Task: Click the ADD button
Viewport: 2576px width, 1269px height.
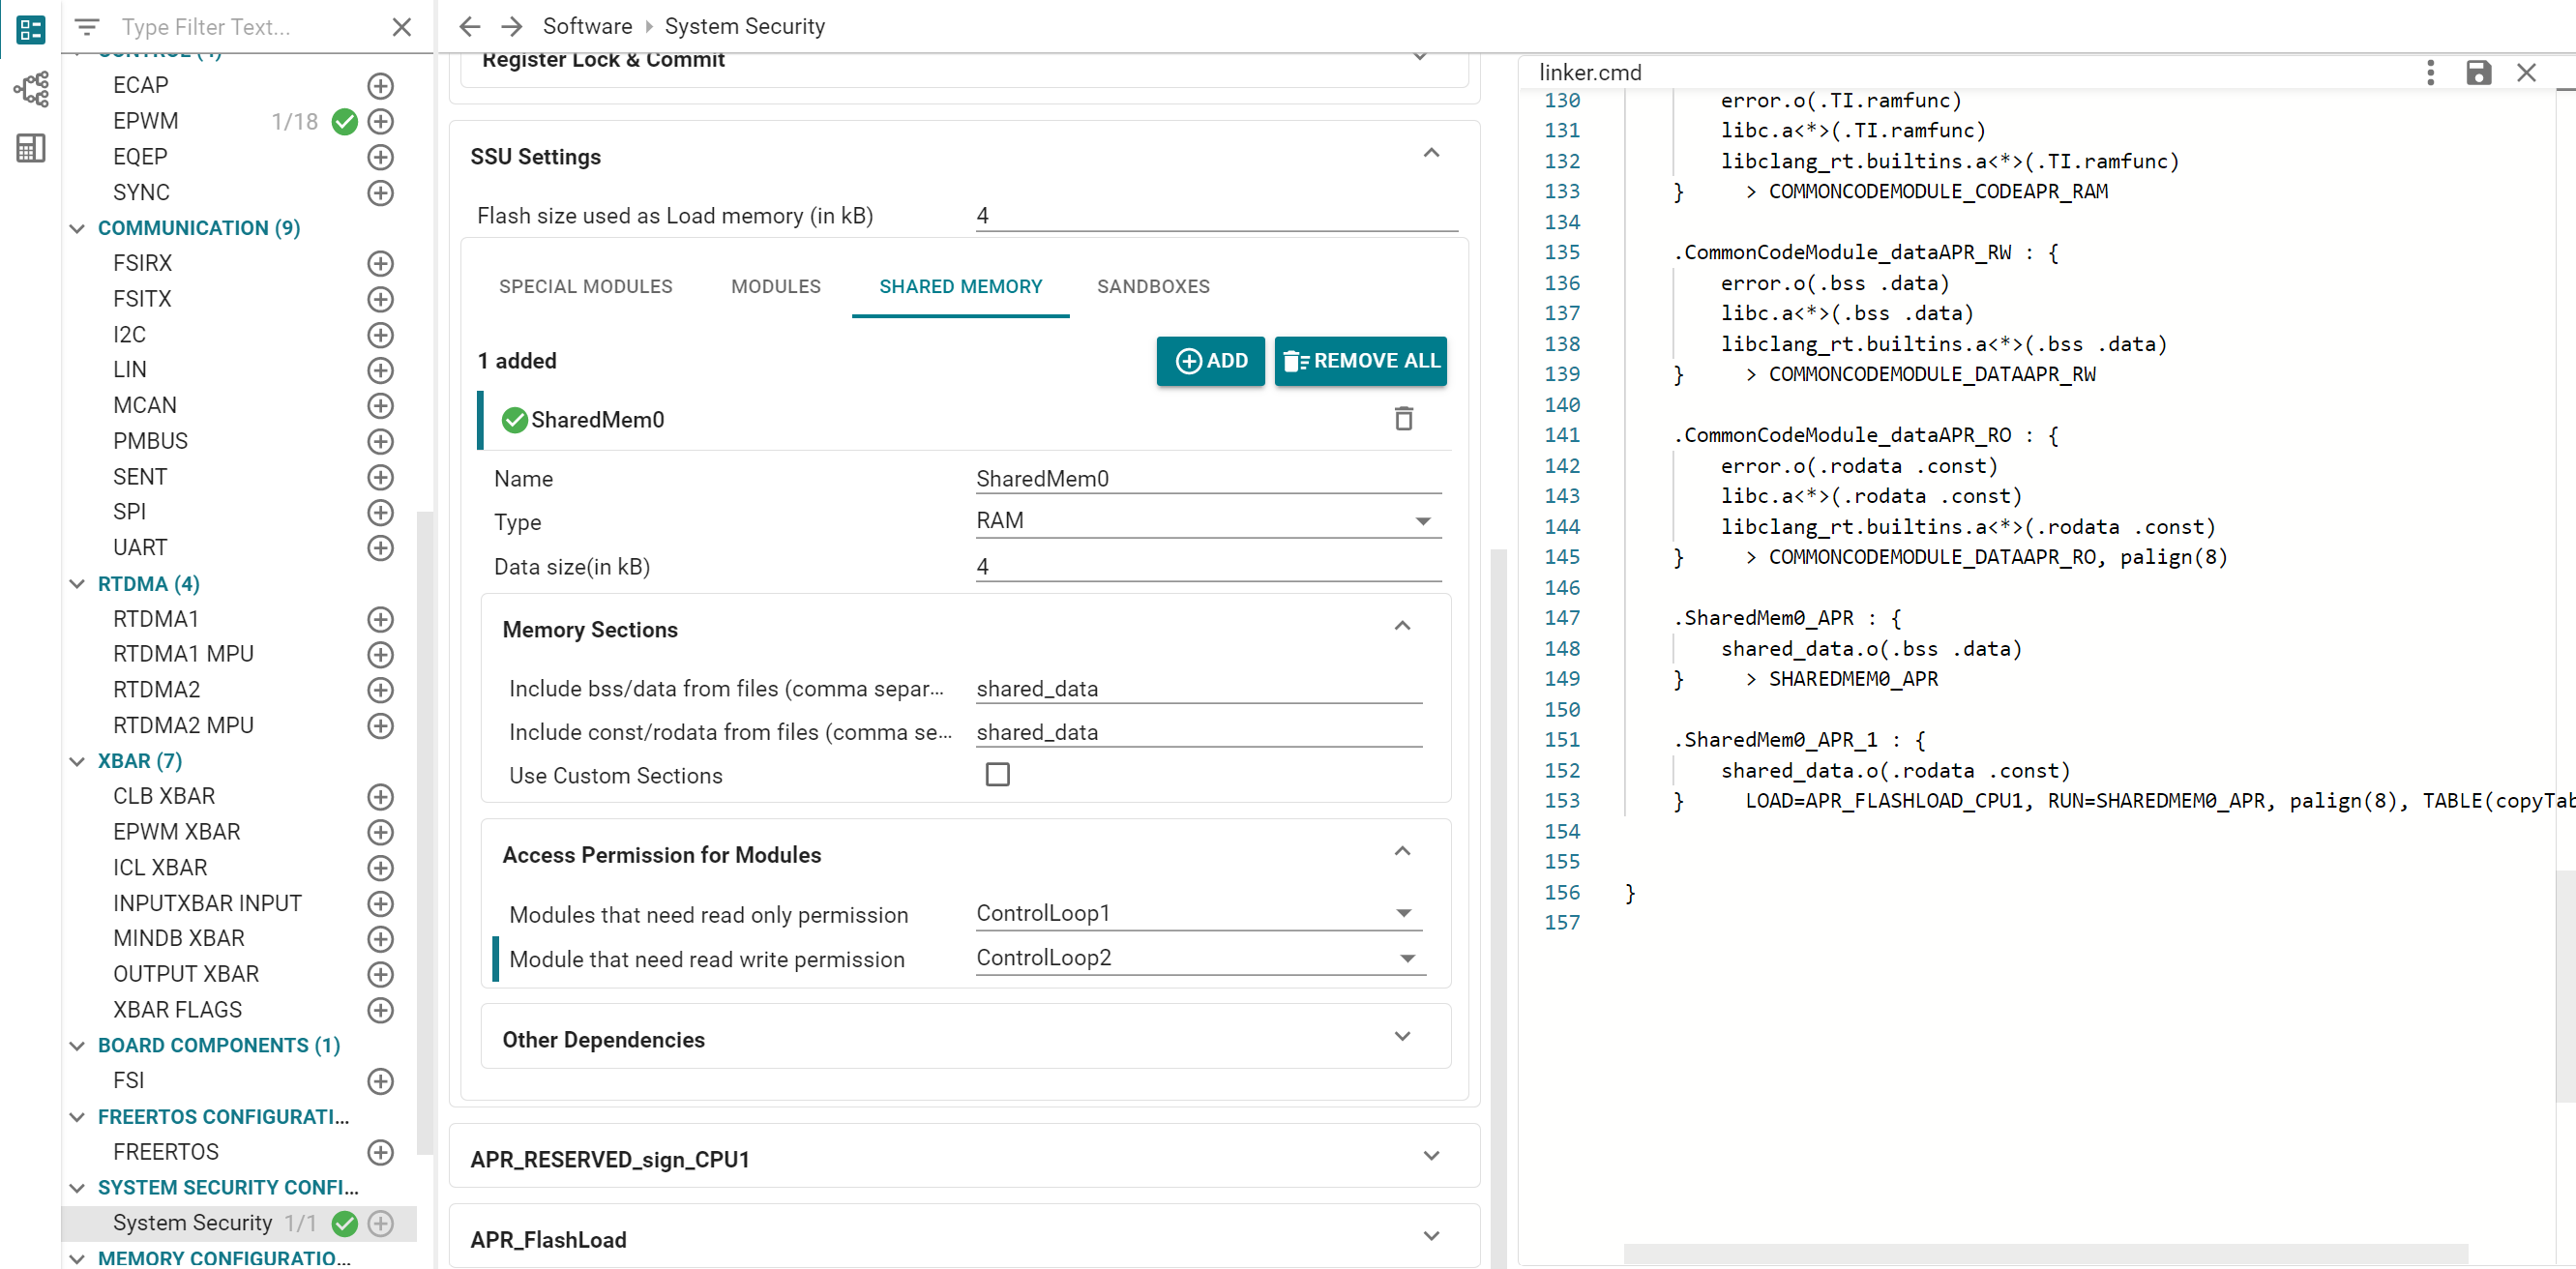Action: 1210,361
